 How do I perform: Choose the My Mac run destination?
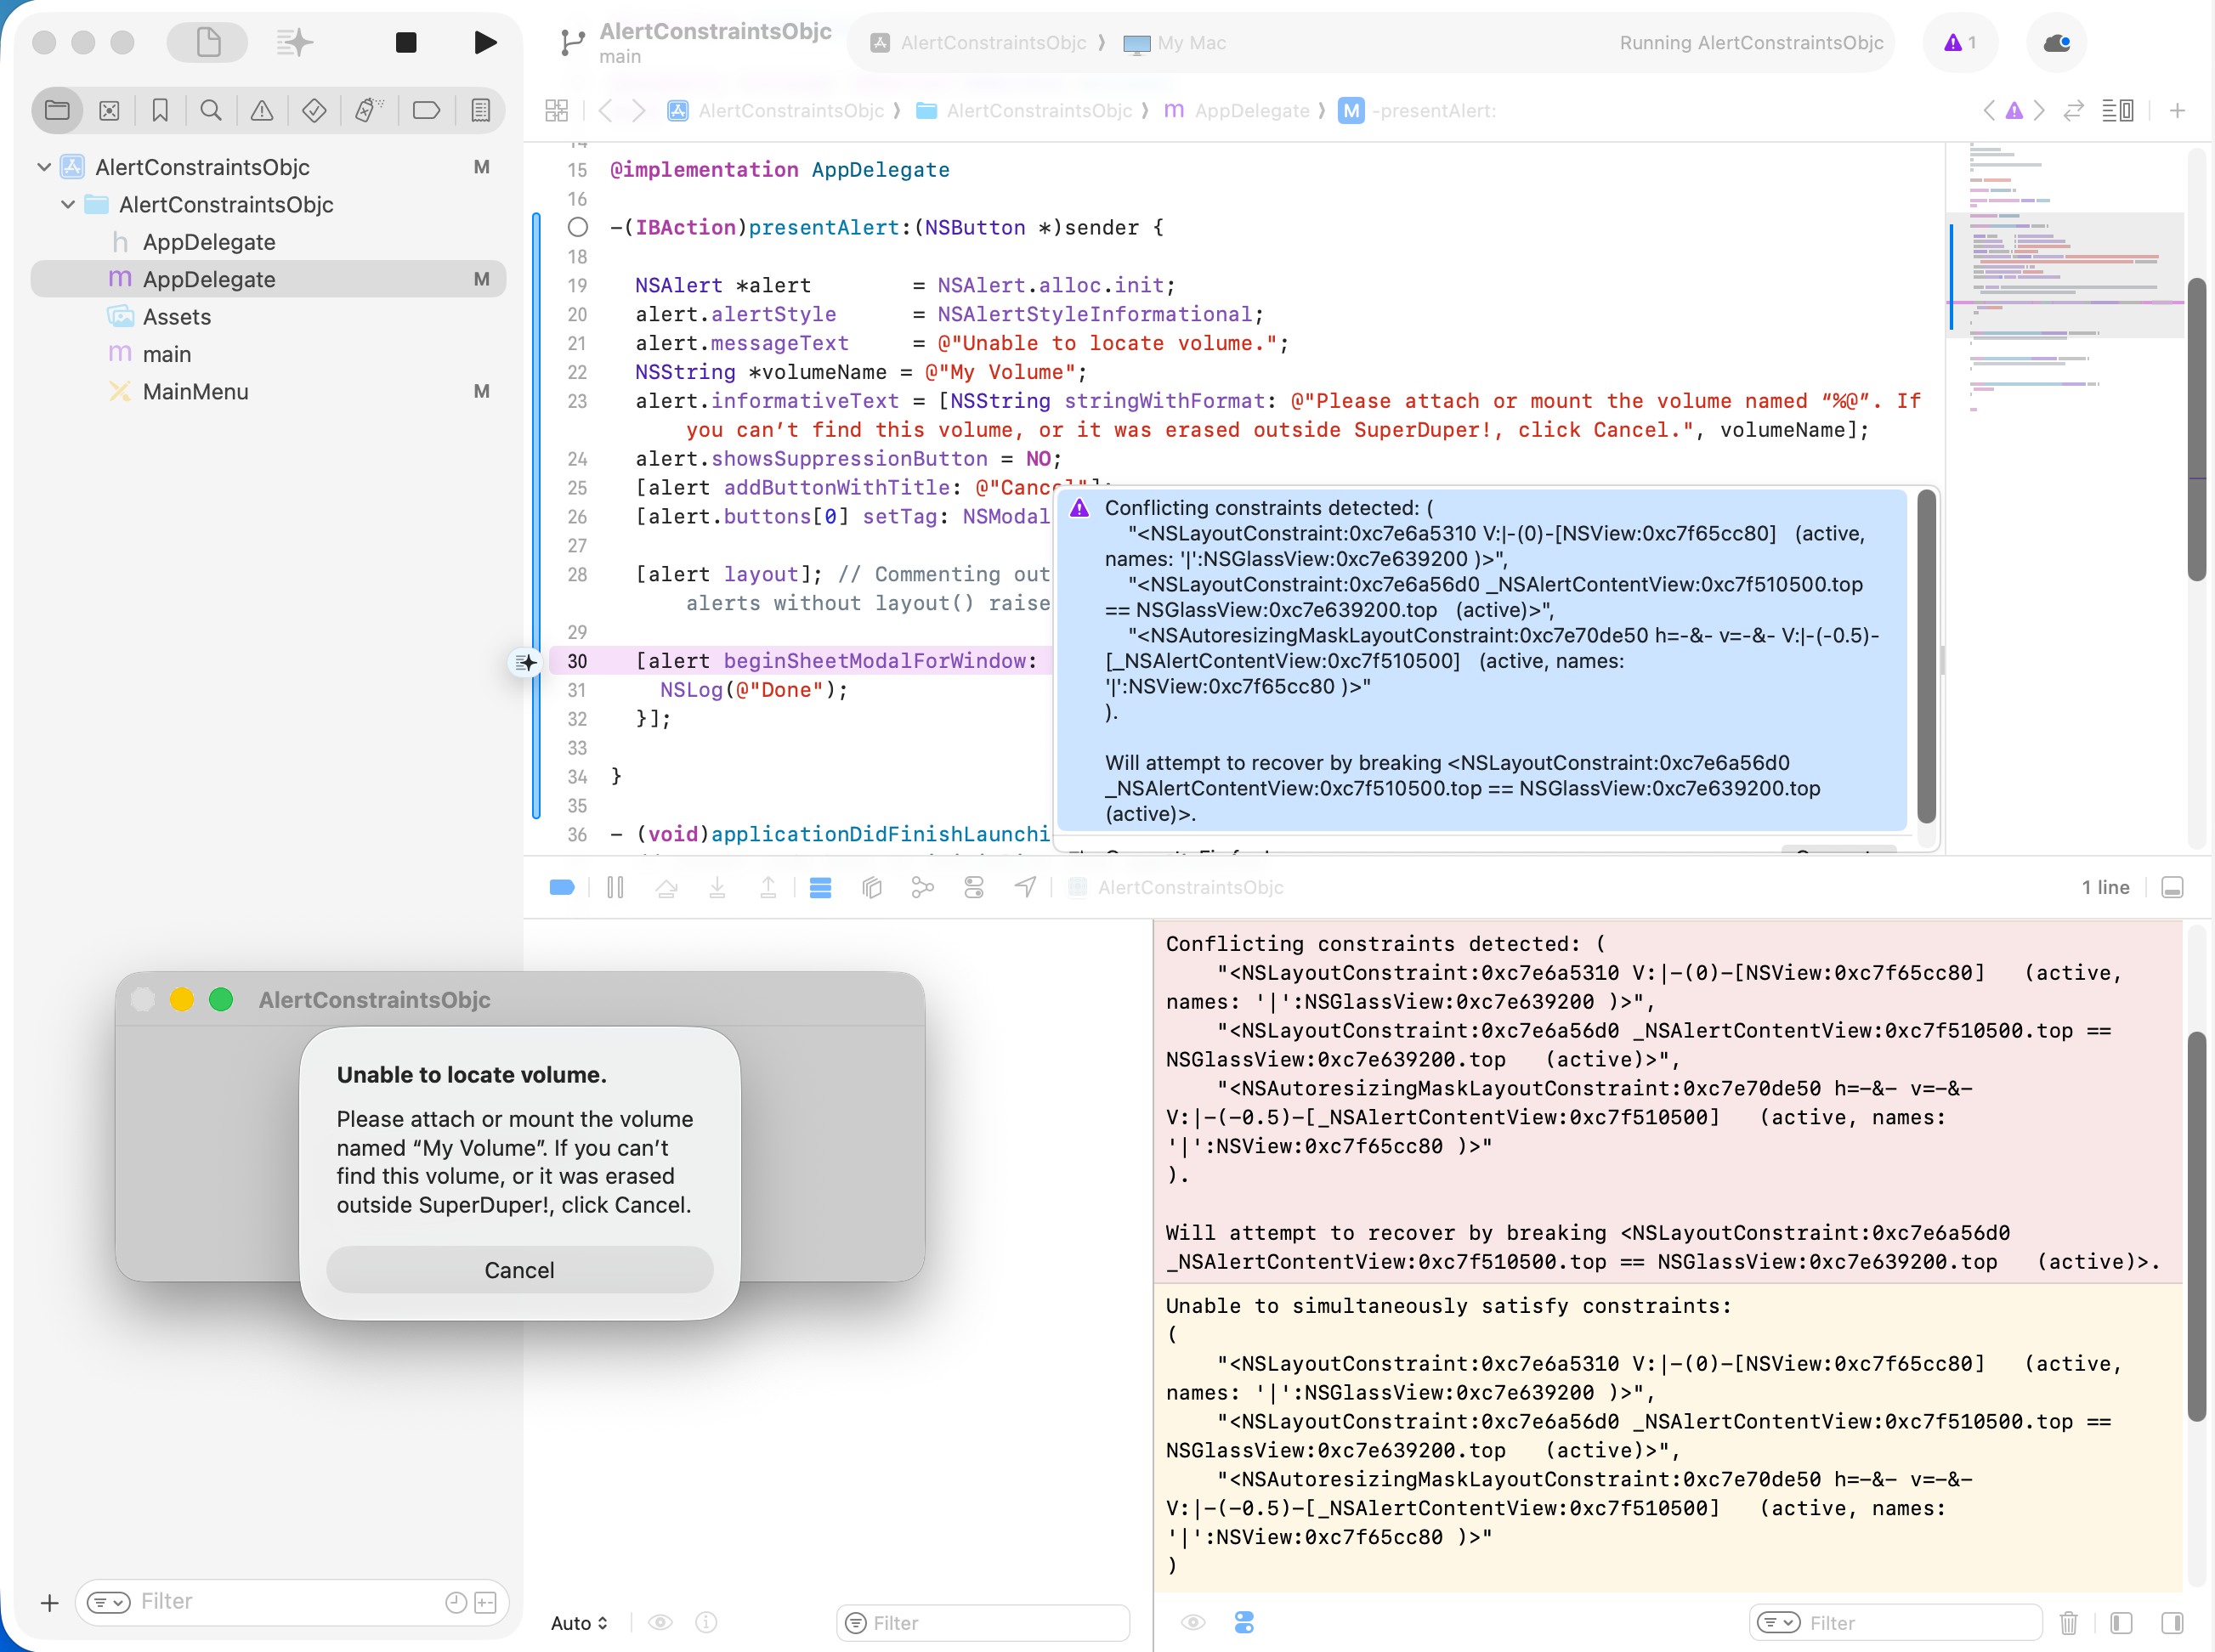1175,43
